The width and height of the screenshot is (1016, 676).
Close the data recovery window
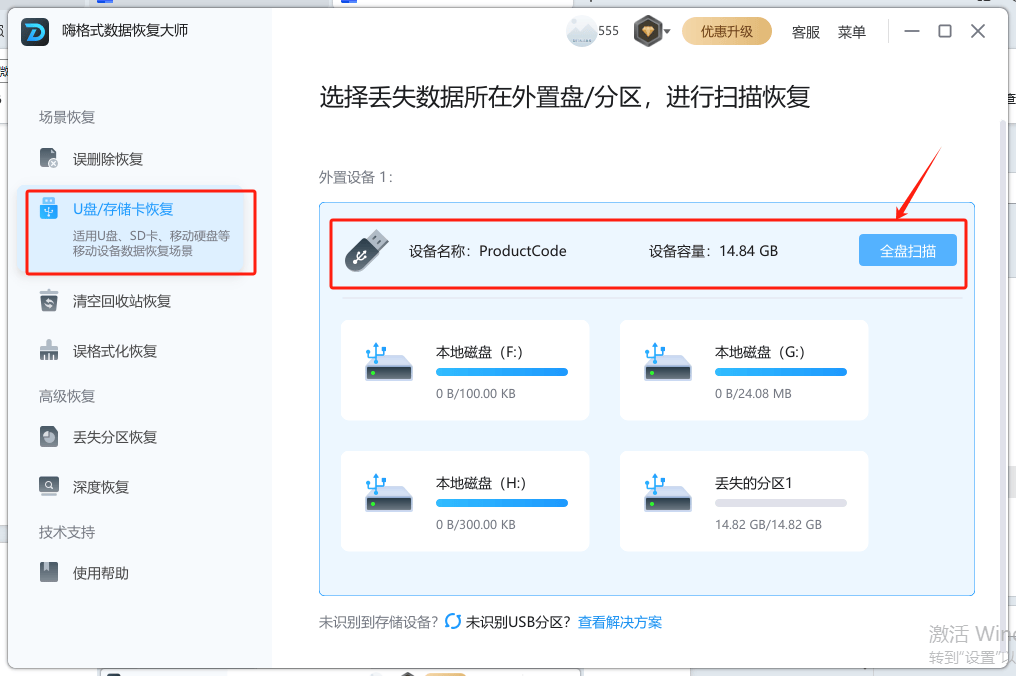point(978,31)
